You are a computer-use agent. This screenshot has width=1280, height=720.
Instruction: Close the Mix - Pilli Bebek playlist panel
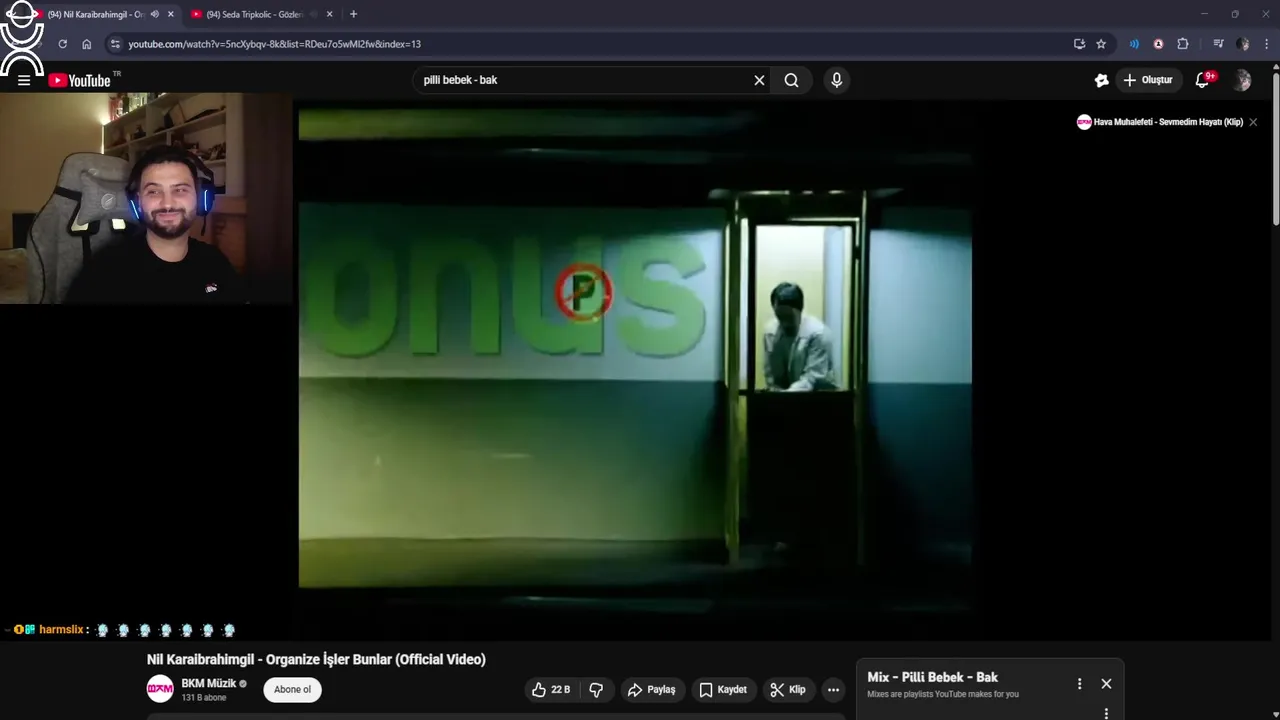tap(1106, 684)
